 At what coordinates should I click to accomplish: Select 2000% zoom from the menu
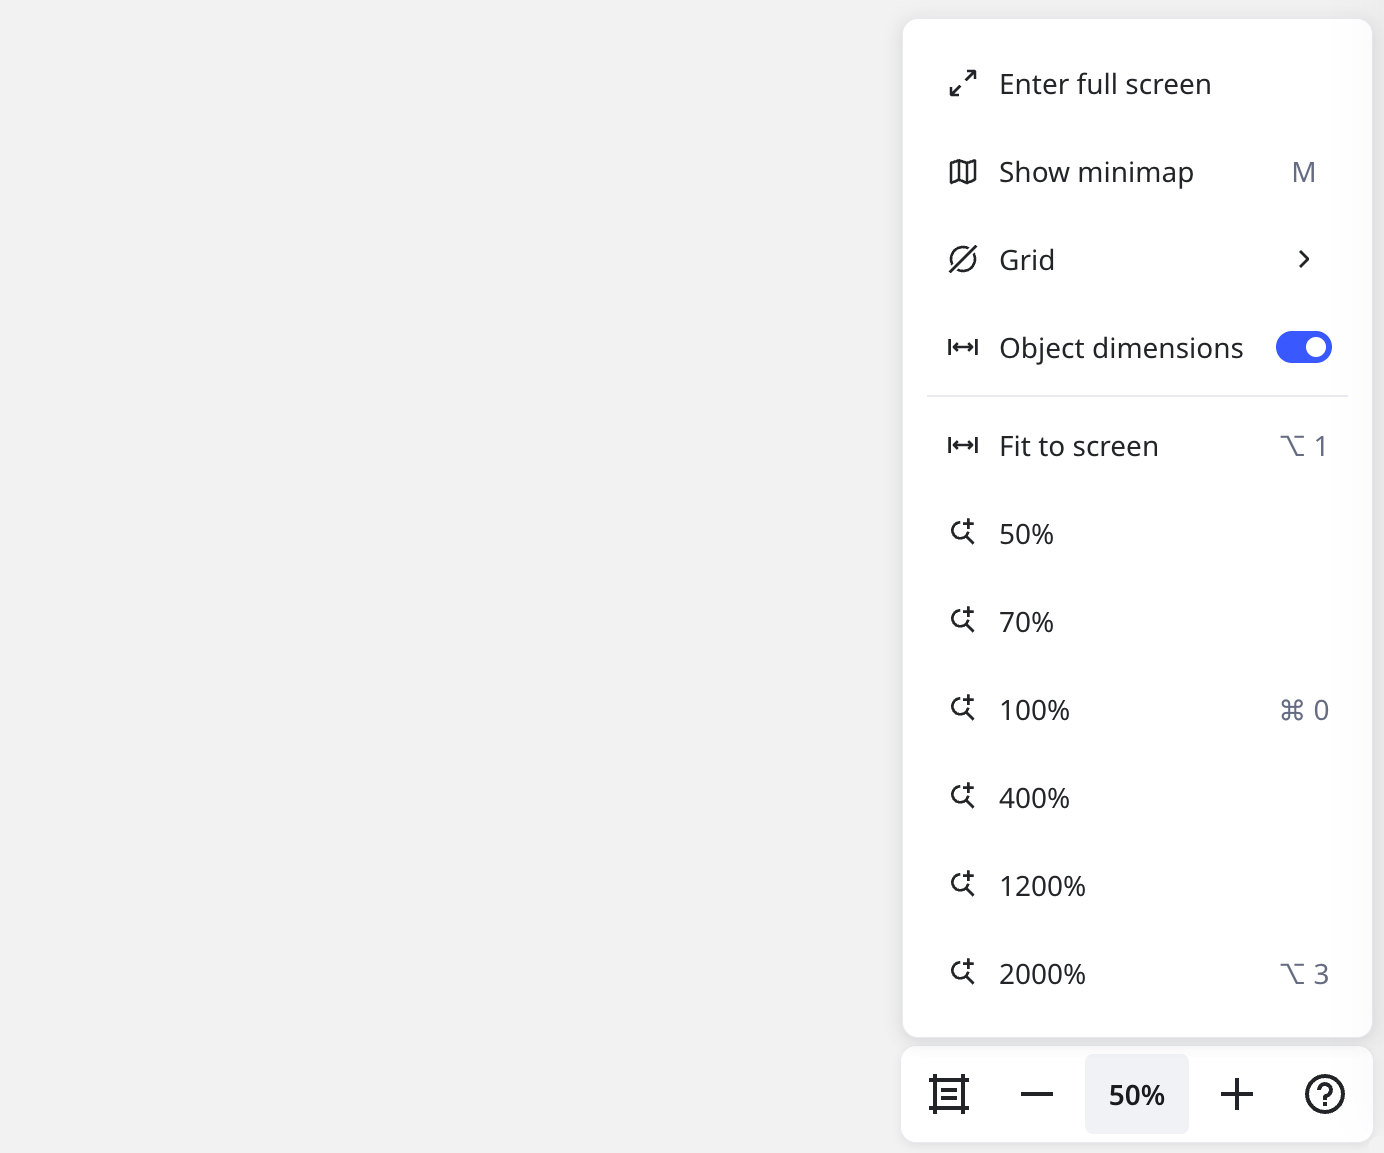pos(1042,973)
